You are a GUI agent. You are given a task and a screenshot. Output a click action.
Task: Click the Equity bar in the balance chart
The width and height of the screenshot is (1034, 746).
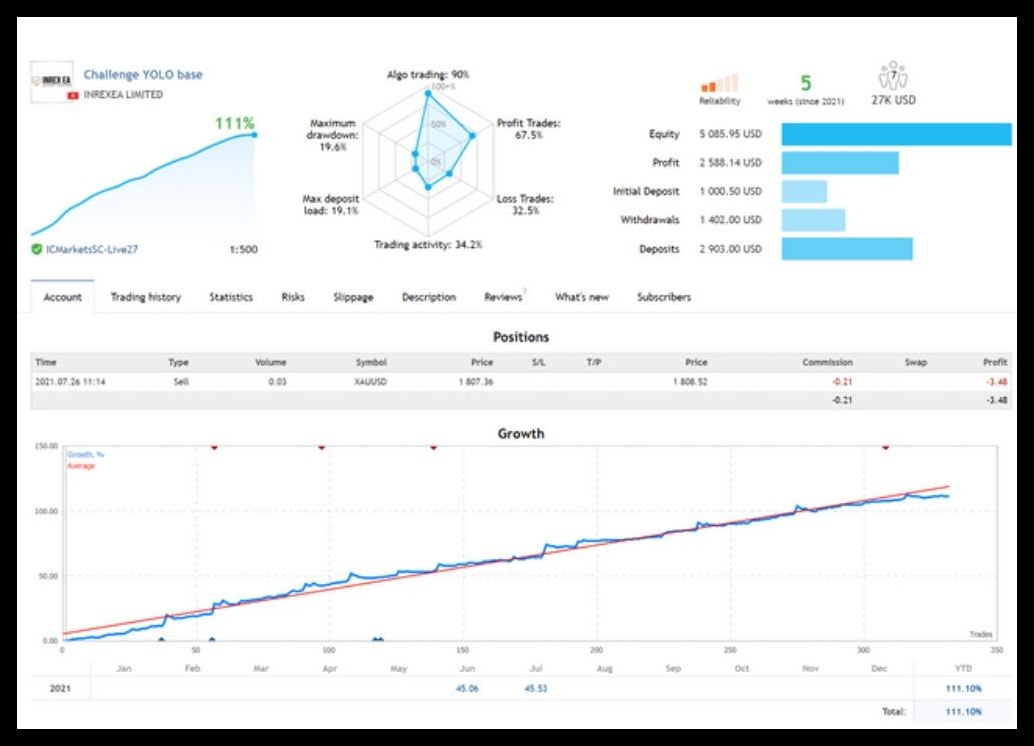tap(896, 134)
